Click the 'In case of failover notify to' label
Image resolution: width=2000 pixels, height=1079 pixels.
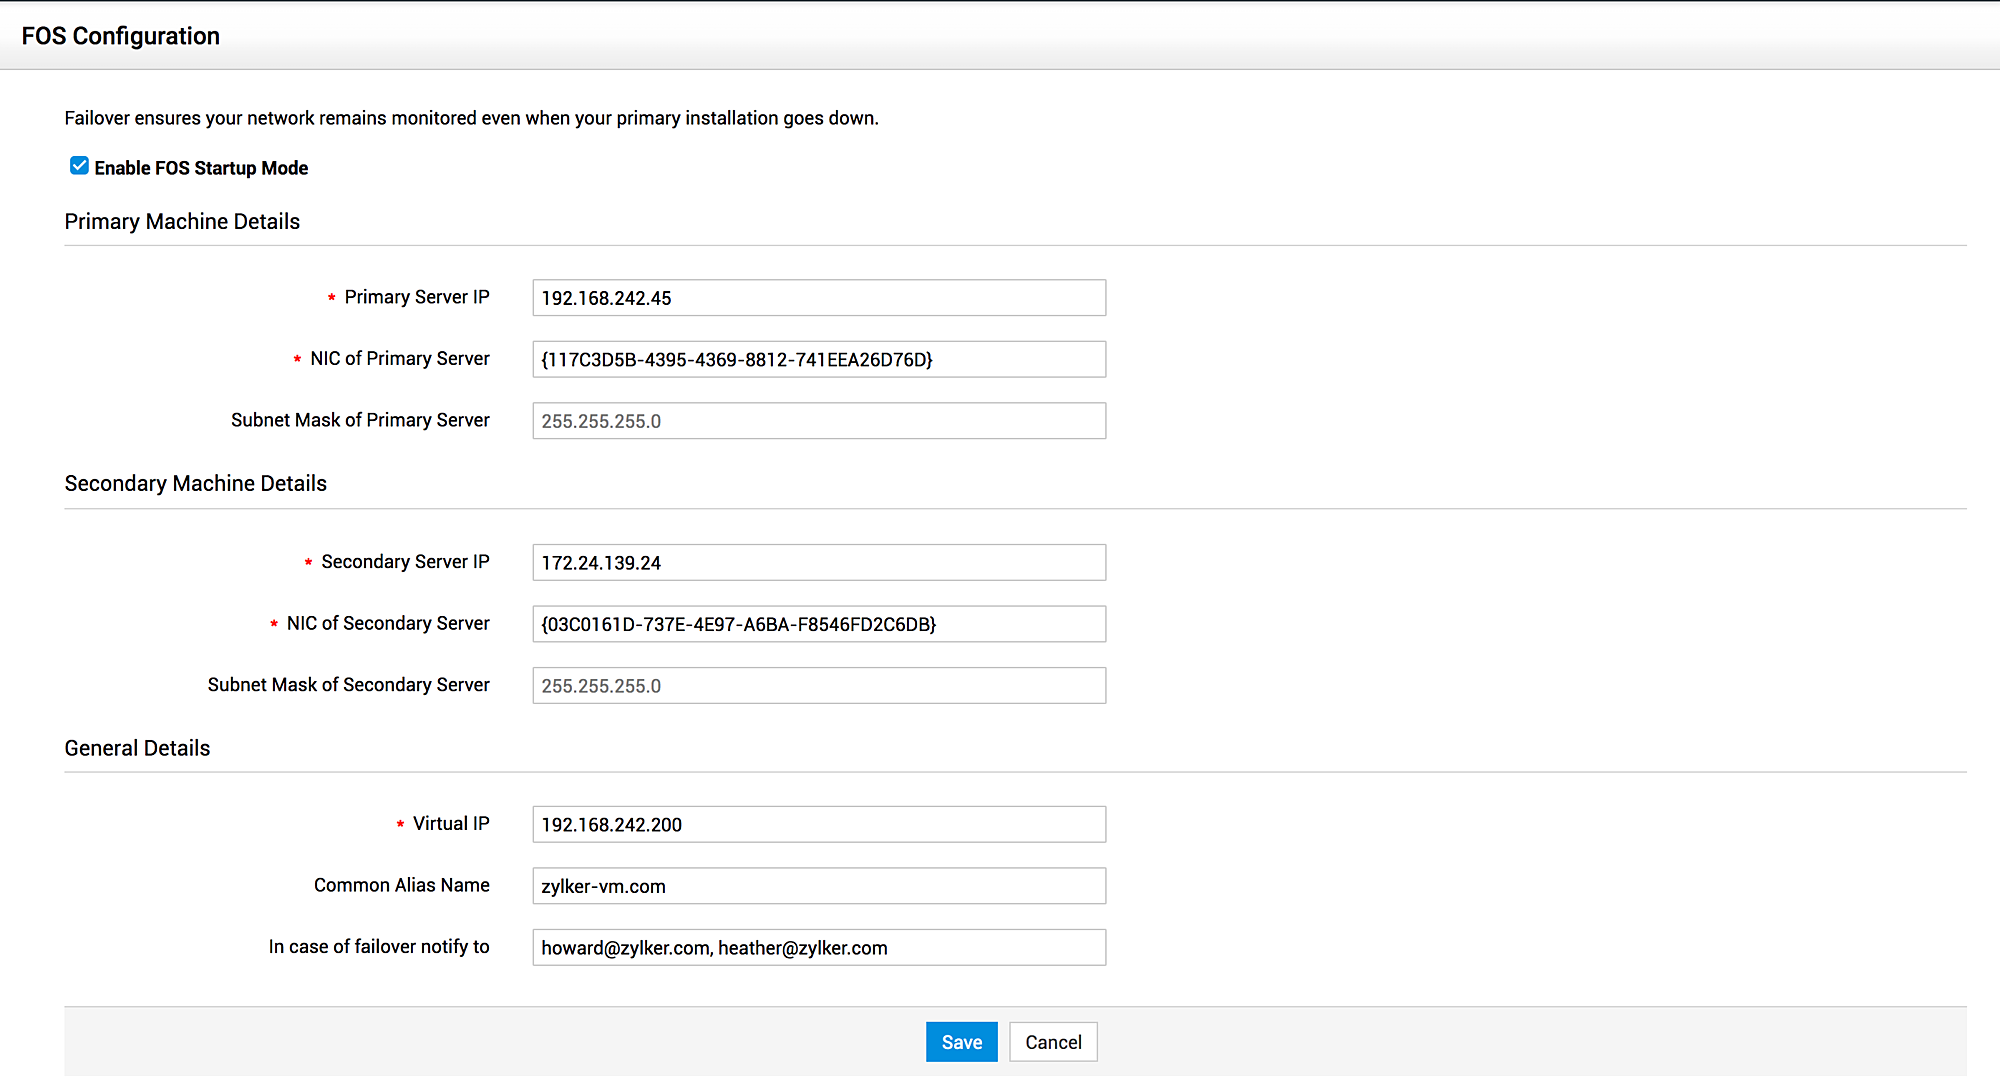(x=379, y=947)
